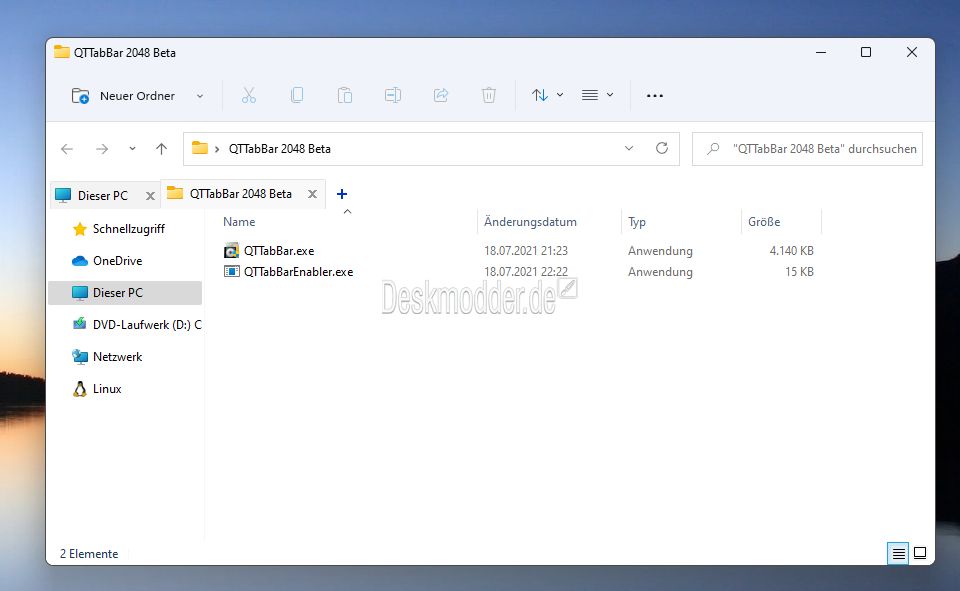Screen dimensions: 960x591
Task: Go back with the left arrow
Action: pos(67,149)
